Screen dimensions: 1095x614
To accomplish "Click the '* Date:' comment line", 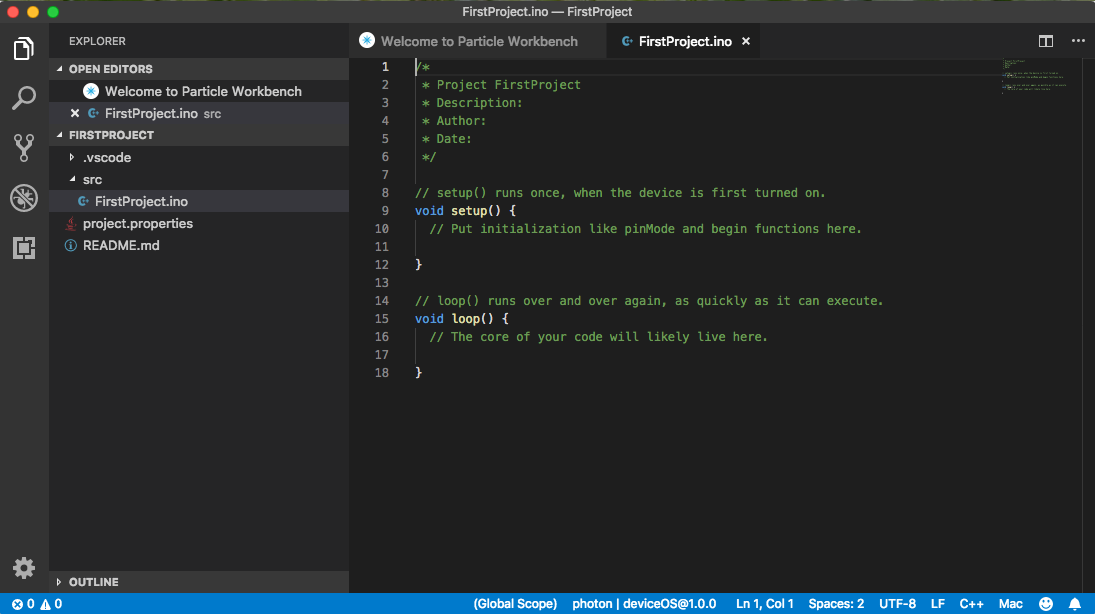I will point(447,138).
